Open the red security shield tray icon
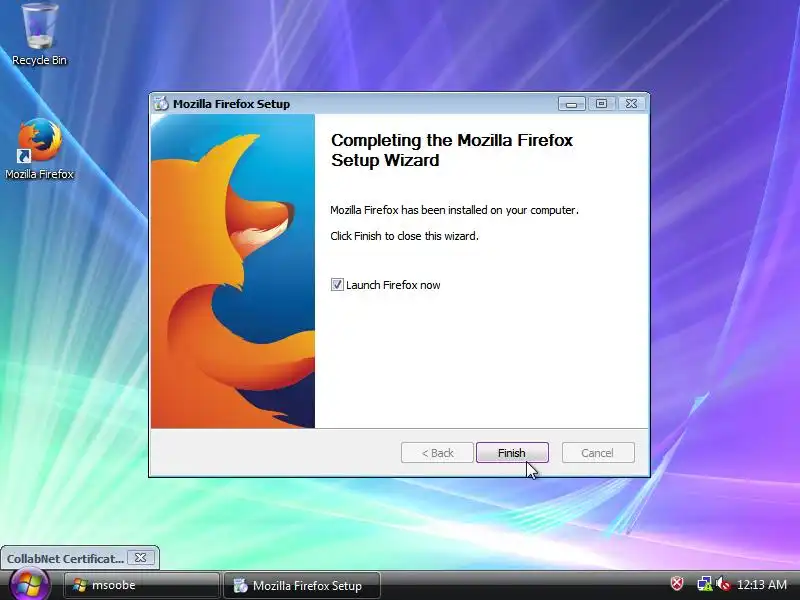This screenshot has width=800, height=600. (x=677, y=583)
